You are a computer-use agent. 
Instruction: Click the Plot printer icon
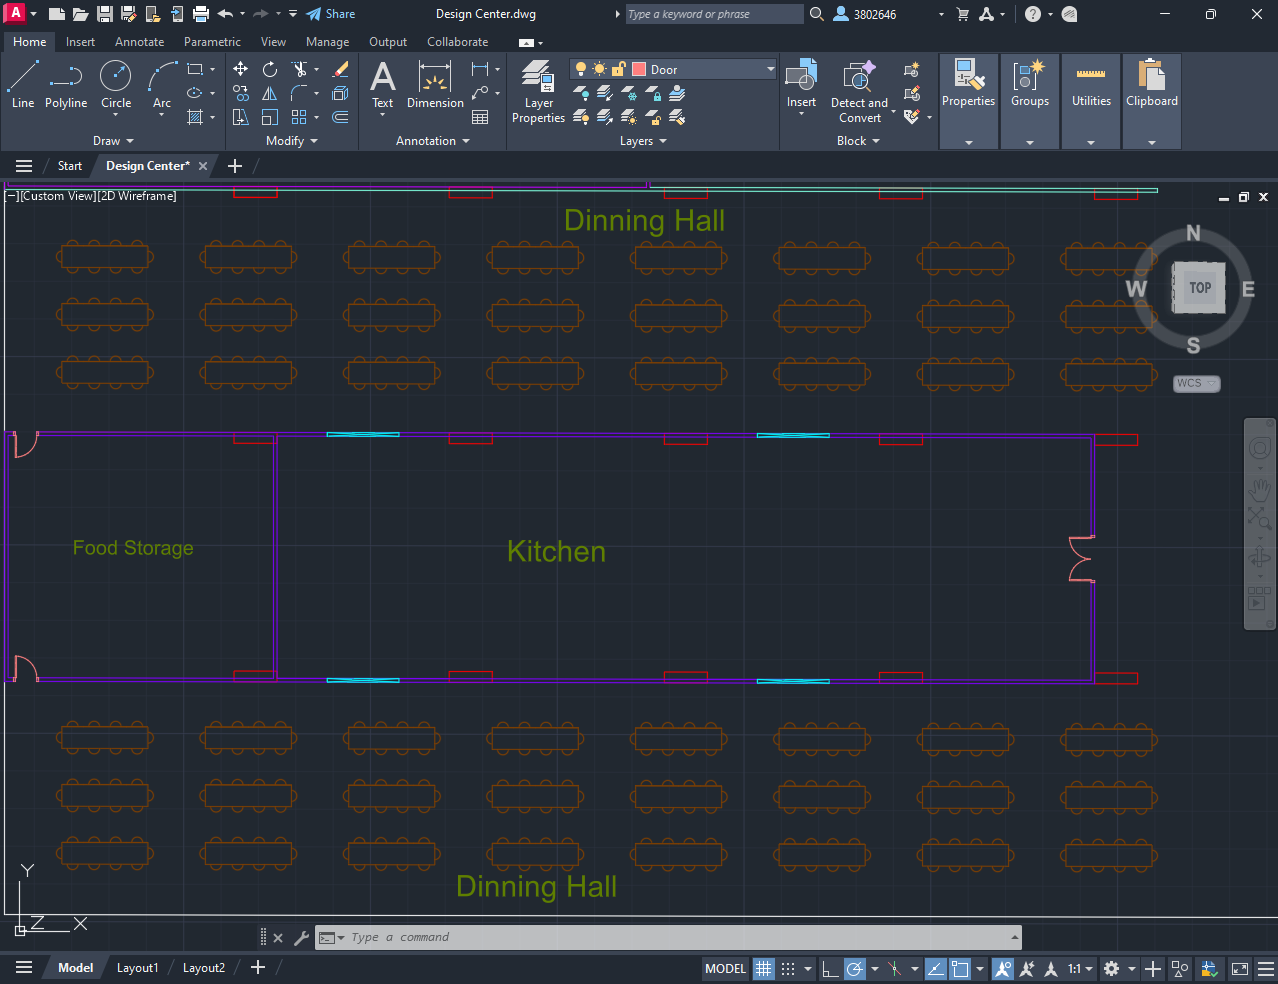[200, 14]
